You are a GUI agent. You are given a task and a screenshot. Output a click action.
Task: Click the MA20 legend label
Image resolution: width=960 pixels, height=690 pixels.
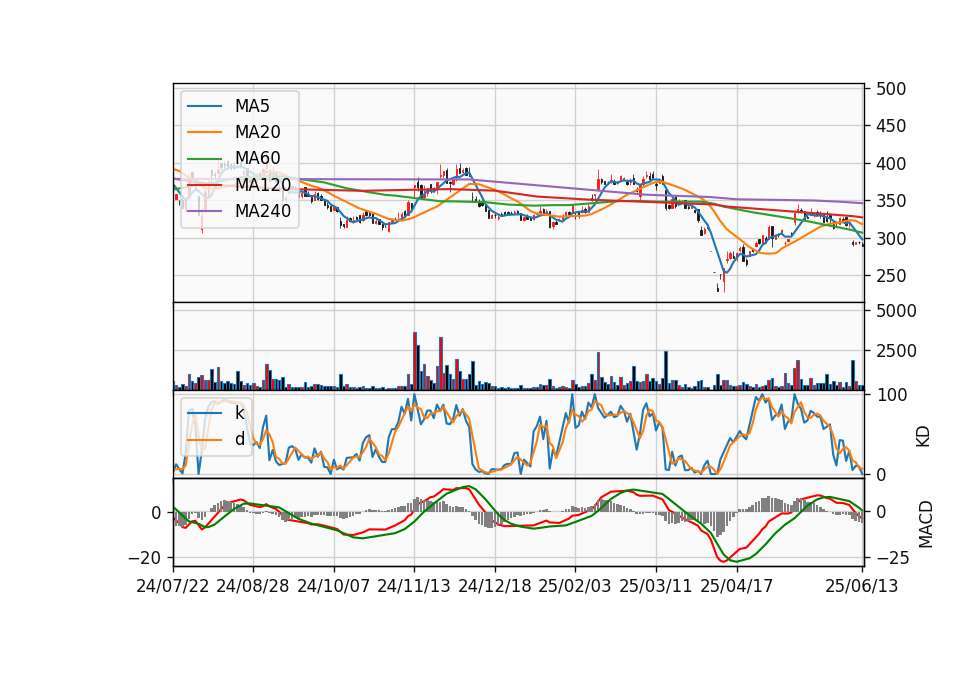point(257,132)
